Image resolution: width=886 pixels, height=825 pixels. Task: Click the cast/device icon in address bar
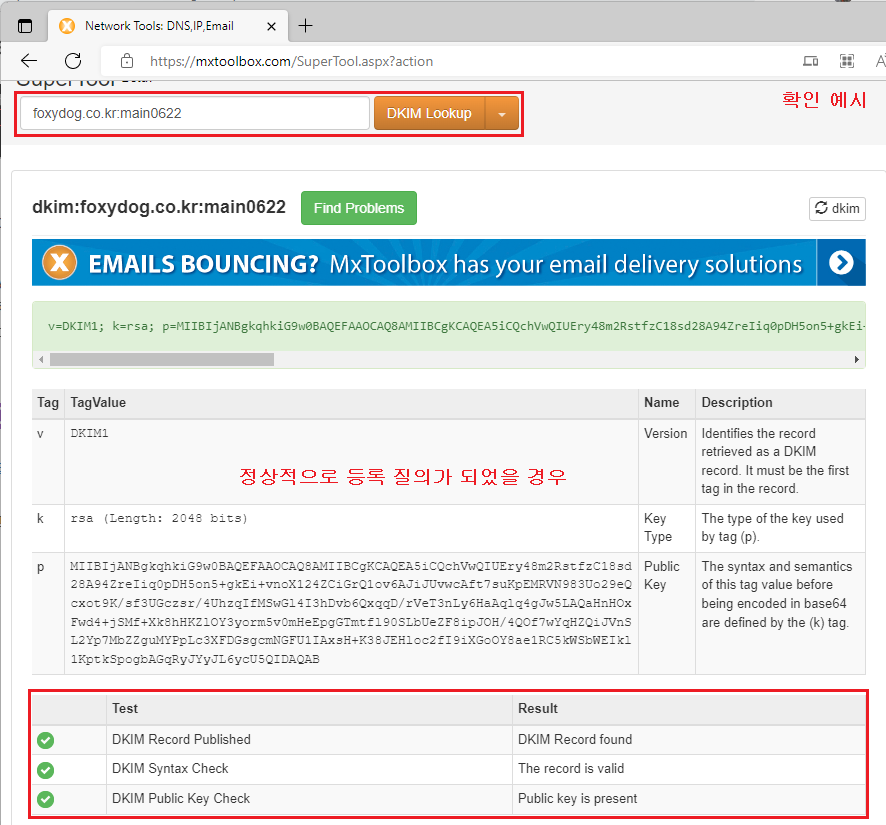811,61
